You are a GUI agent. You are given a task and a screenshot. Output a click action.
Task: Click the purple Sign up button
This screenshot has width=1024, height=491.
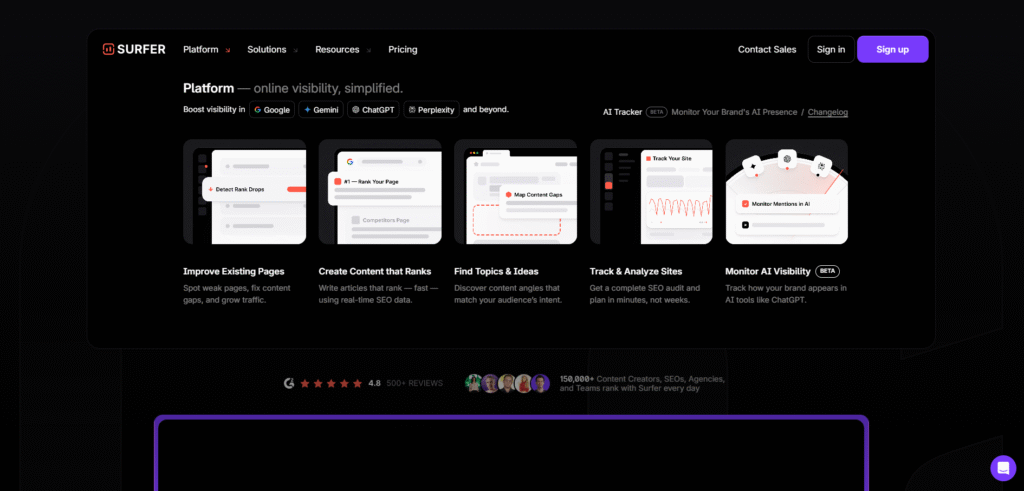(892, 50)
